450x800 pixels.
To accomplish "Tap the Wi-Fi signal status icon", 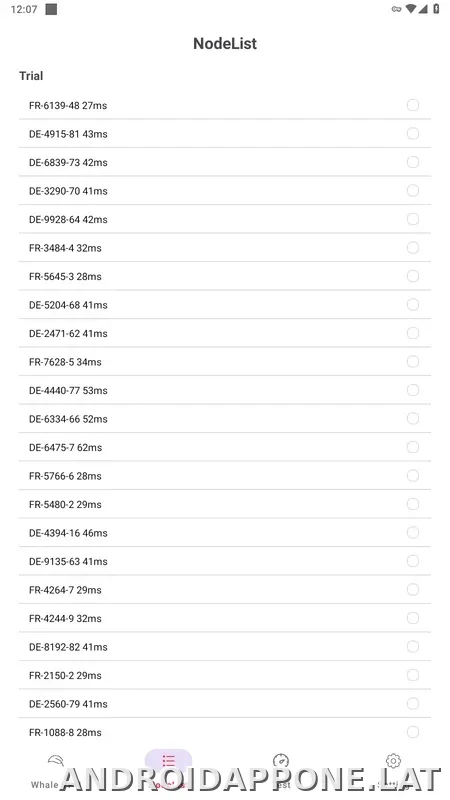I will [x=411, y=9].
